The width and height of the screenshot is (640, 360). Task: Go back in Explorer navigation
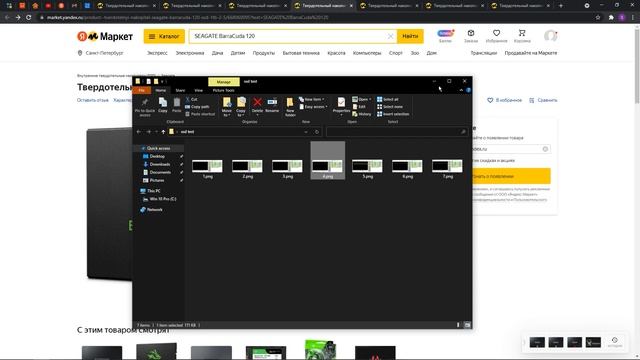139,132
